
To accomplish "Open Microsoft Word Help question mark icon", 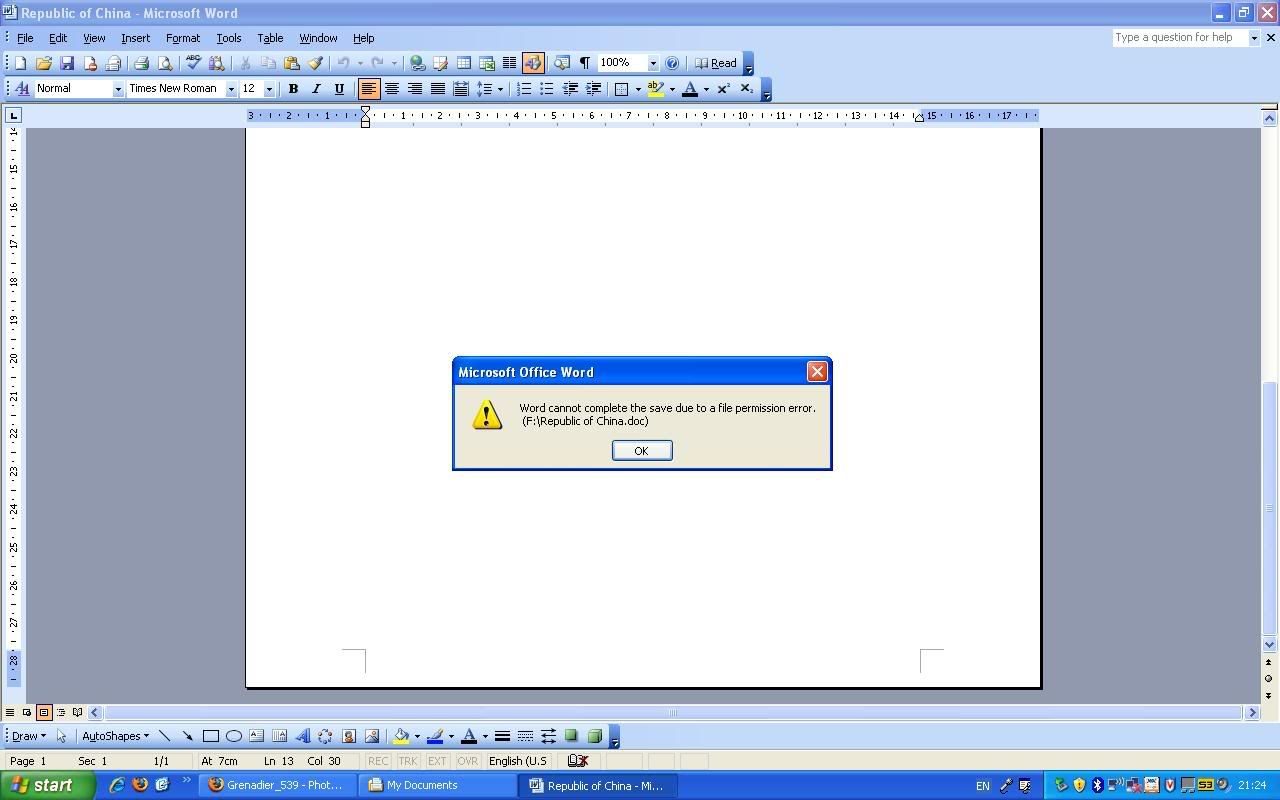I will 672,63.
